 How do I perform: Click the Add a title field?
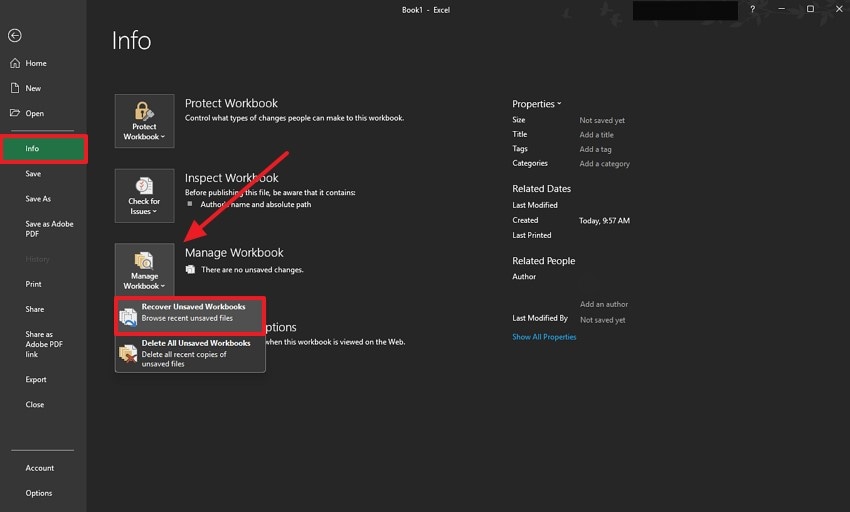[597, 135]
